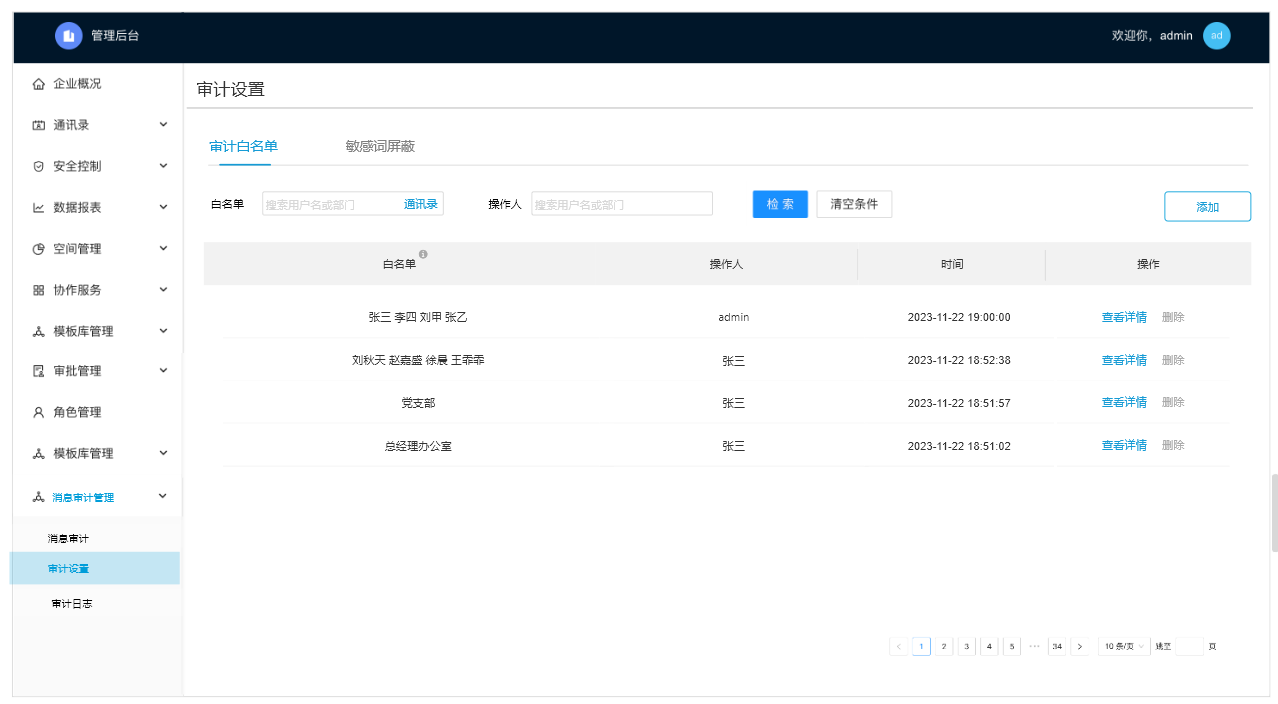Switch to the 审计白名单 tab
Screen dimensions: 1278x704
coord(243,146)
